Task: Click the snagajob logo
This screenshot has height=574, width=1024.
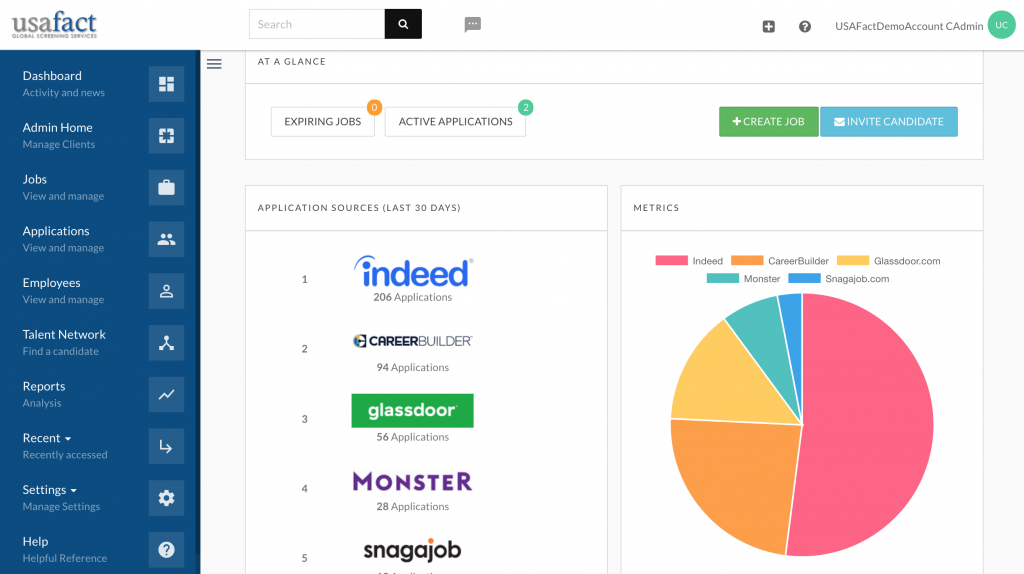Action: click(x=412, y=550)
